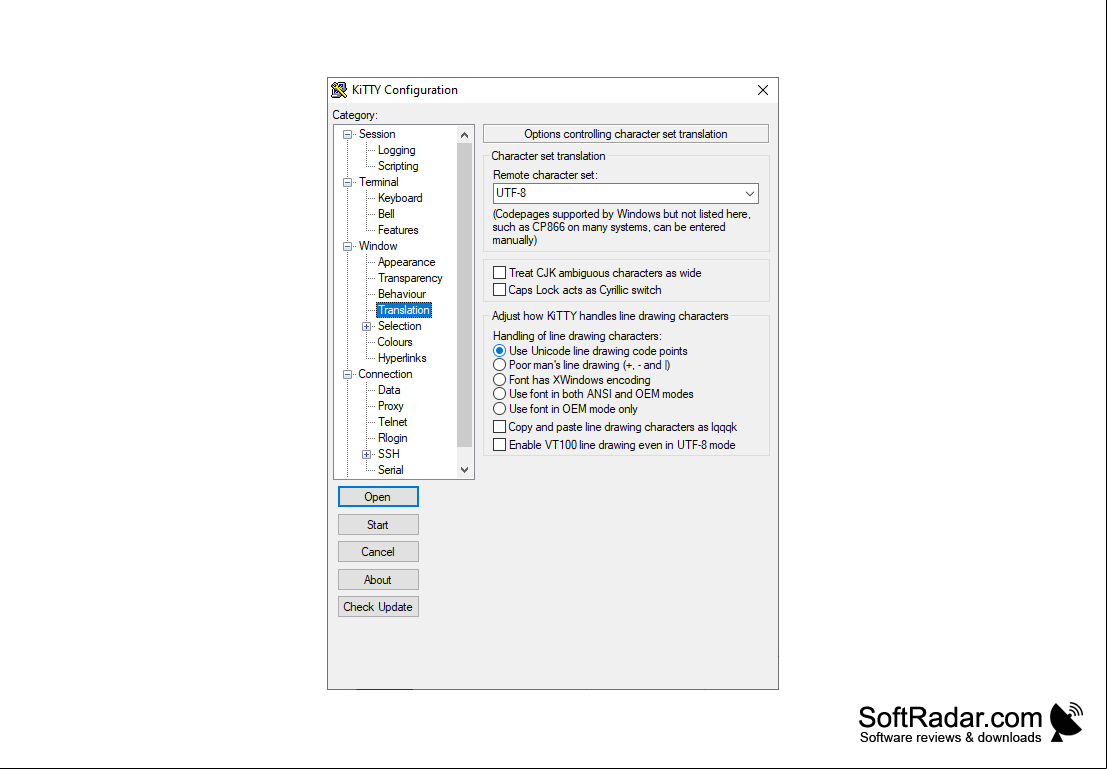Collapse the Connection tree node
The image size is (1107, 769).
point(347,374)
